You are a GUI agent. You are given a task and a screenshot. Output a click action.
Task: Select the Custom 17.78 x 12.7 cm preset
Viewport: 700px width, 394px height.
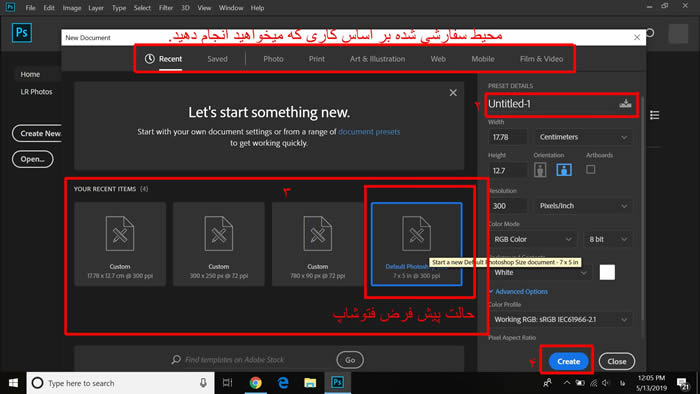[120, 244]
